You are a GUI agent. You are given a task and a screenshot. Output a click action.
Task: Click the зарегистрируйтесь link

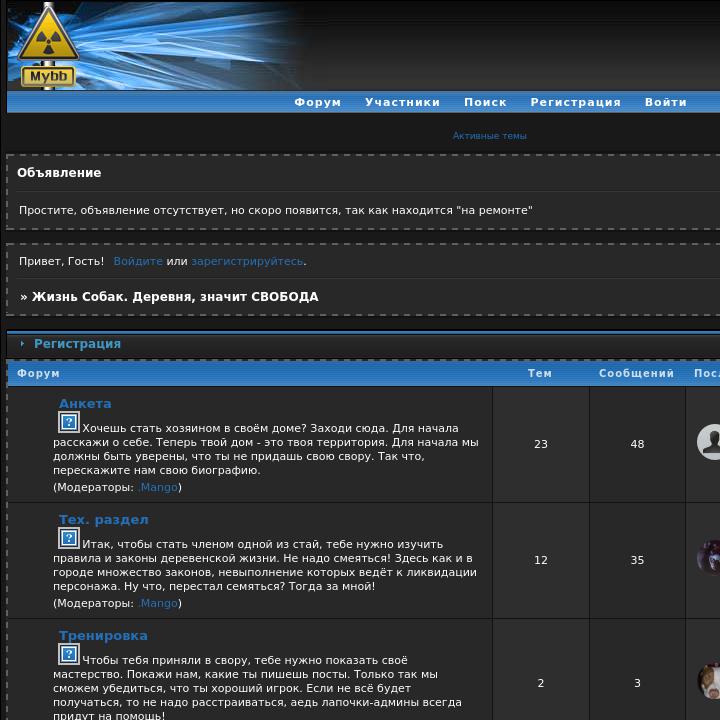pyautogui.click(x=247, y=261)
